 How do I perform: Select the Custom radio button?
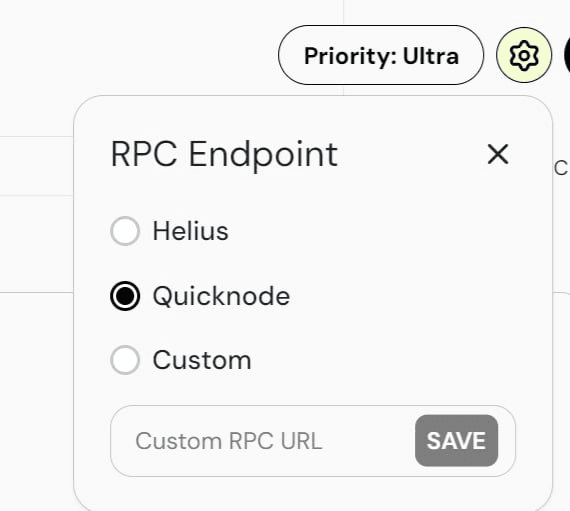[x=125, y=360]
